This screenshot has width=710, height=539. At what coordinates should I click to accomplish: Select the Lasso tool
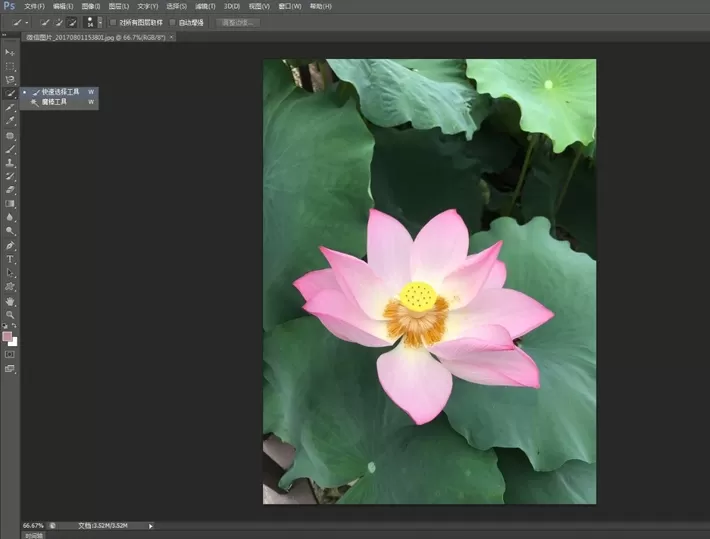(10, 80)
